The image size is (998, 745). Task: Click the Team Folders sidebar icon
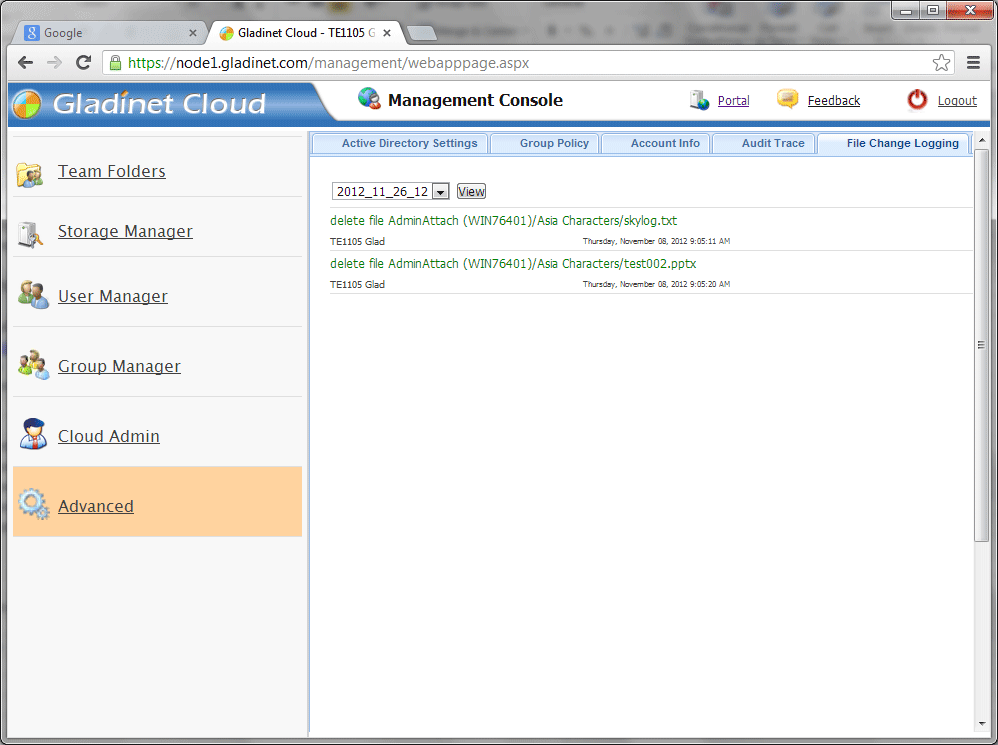click(x=30, y=174)
